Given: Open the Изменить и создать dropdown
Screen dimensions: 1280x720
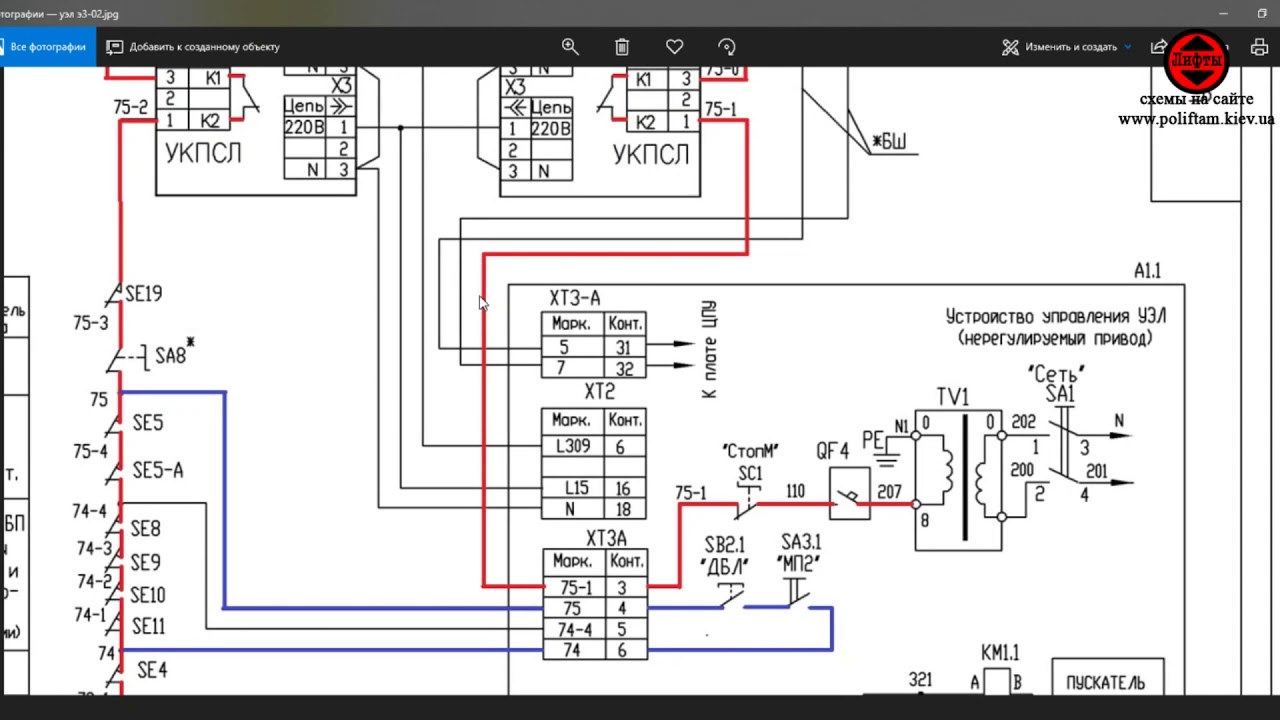Looking at the screenshot, I should (1067, 47).
